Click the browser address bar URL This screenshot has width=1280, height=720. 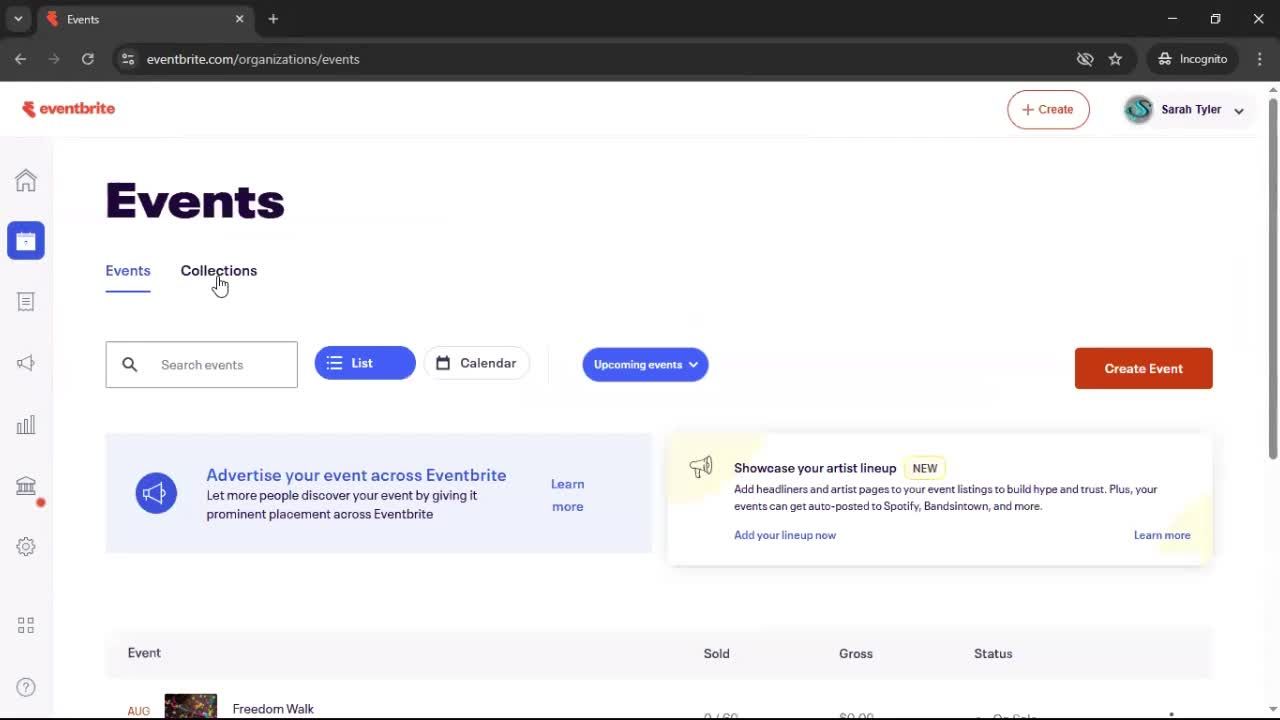[x=253, y=59]
